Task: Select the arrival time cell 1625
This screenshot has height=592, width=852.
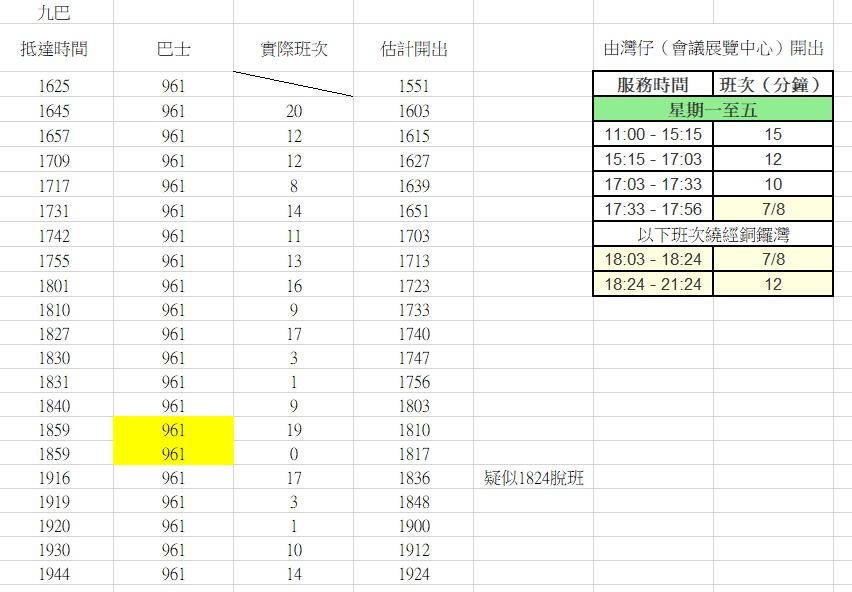Action: click(54, 86)
